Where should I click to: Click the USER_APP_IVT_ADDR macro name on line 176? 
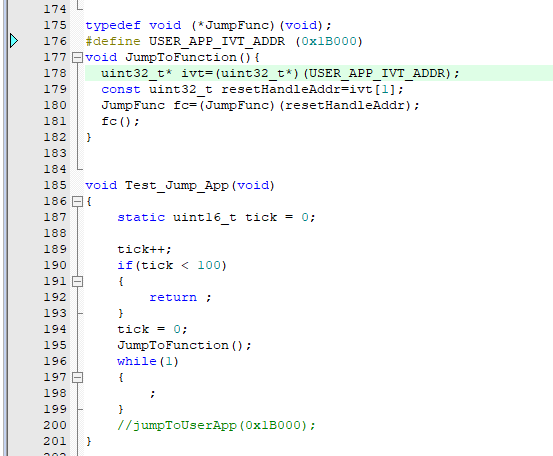point(217,42)
